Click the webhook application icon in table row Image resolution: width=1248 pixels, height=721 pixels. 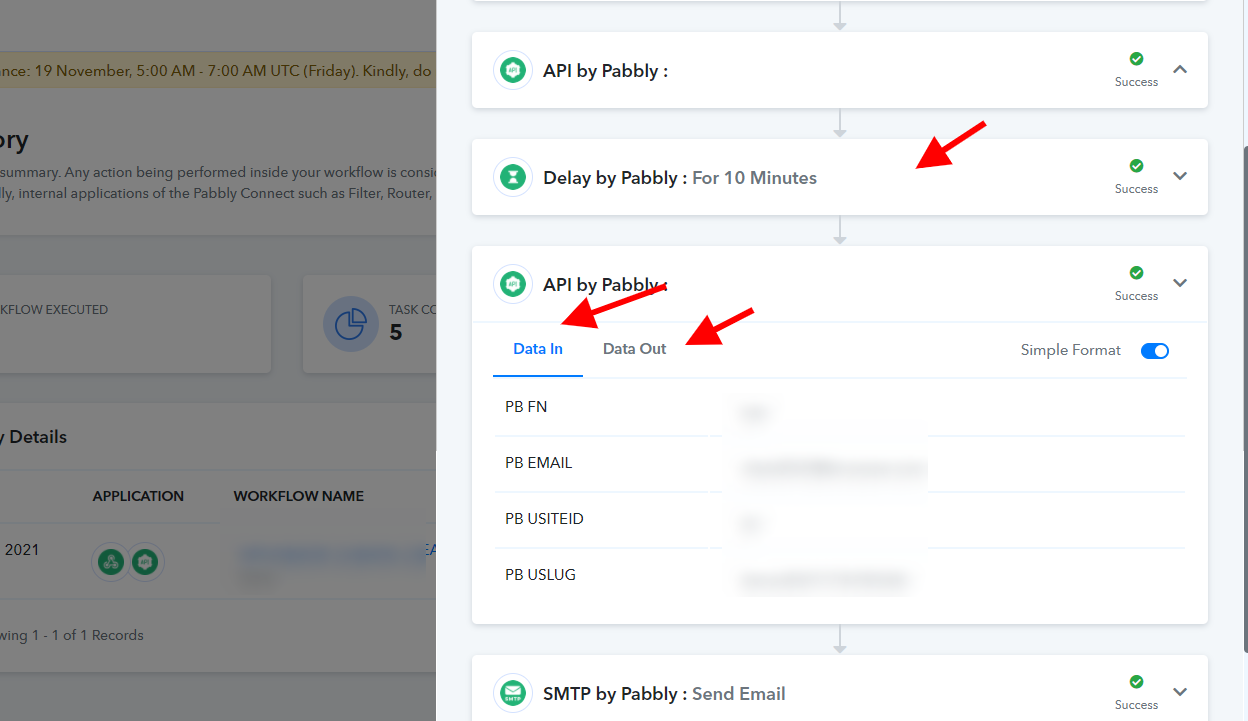111,561
